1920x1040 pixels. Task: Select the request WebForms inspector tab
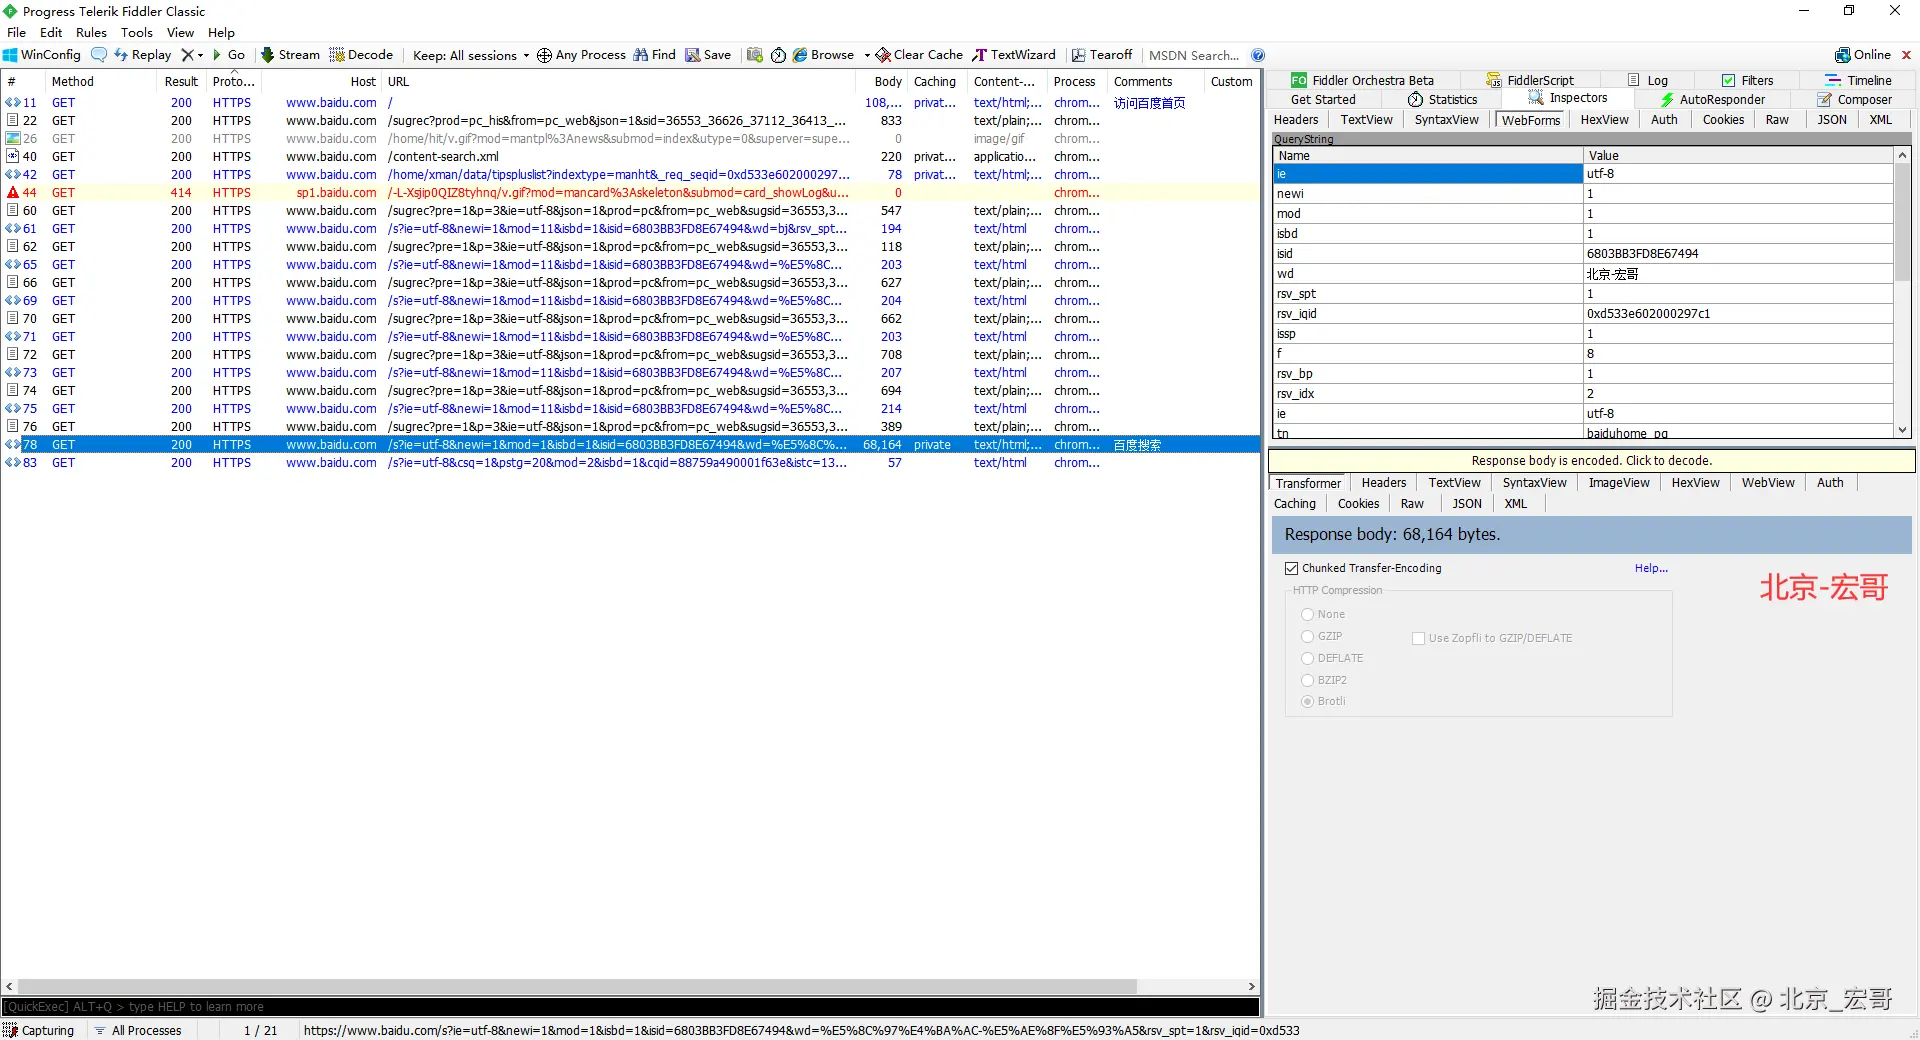point(1531,119)
